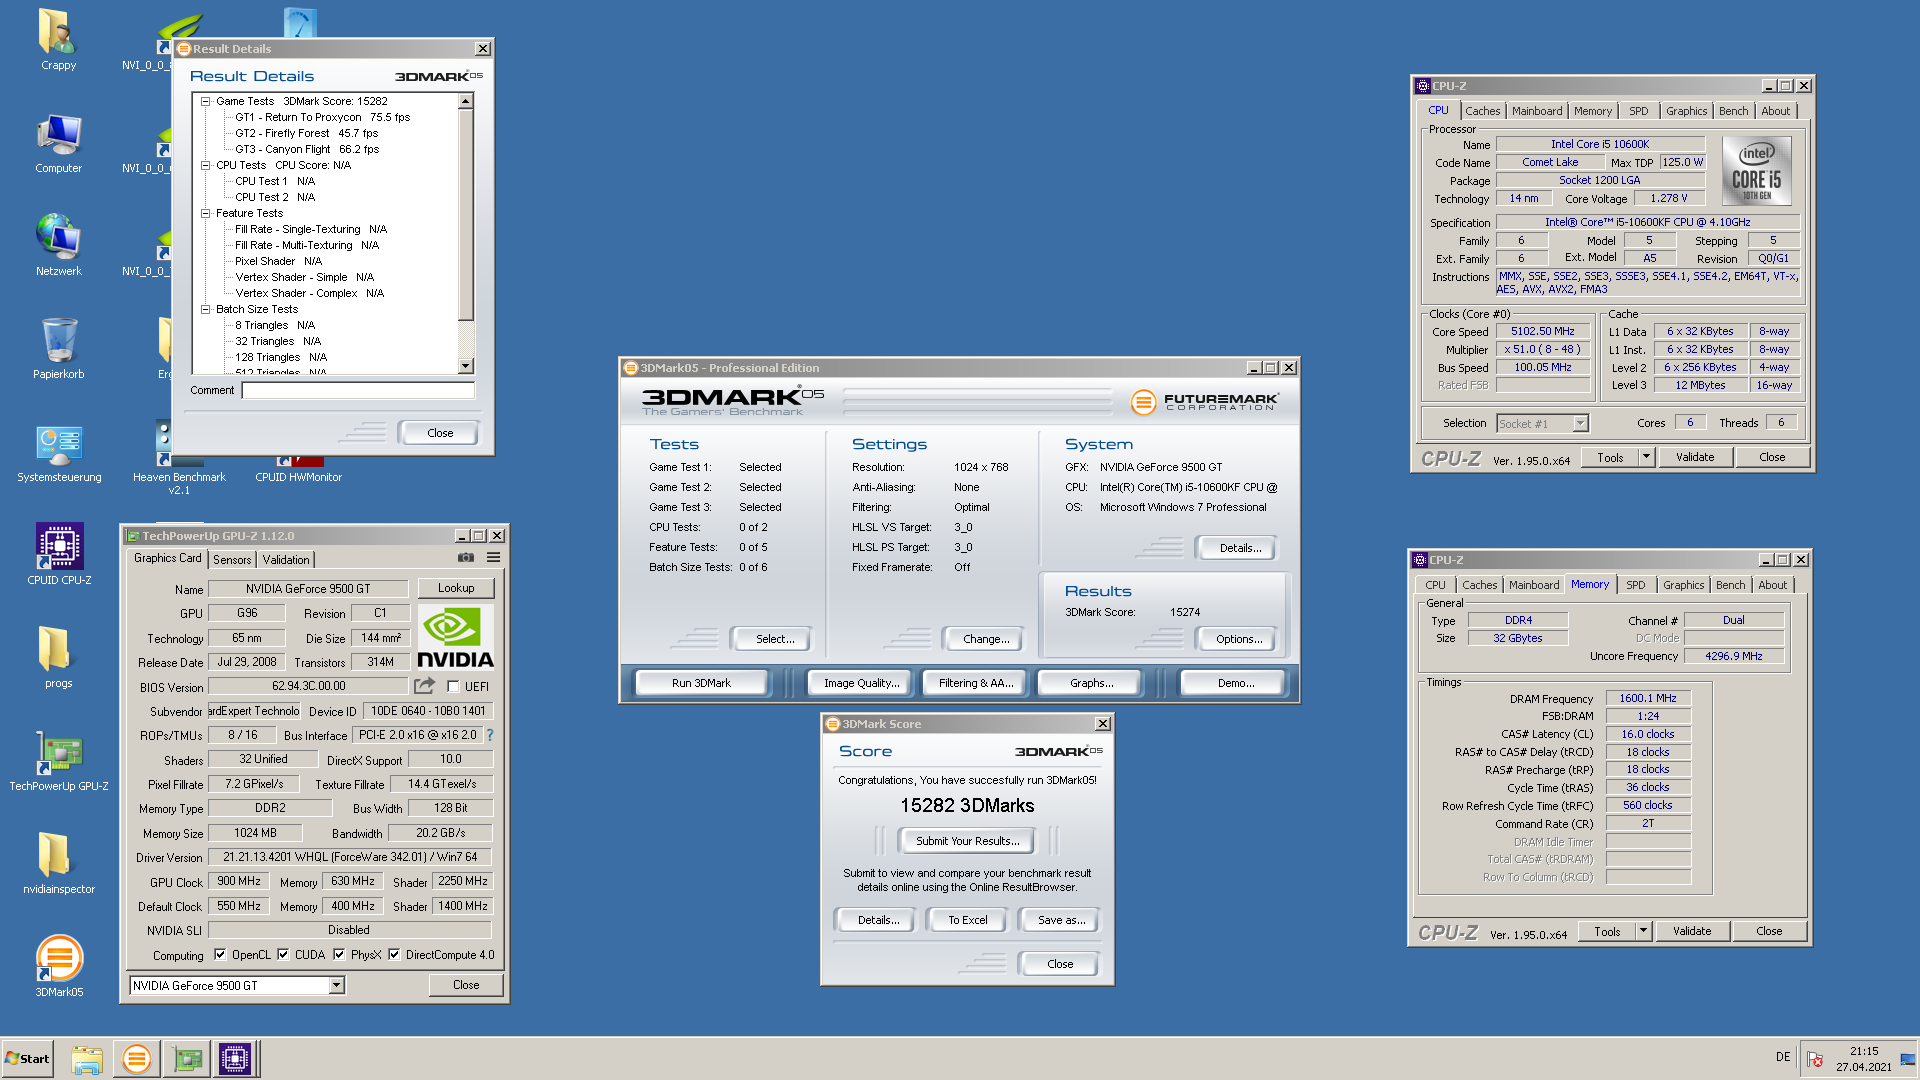This screenshot has height=1080, width=1920.
Task: Collapse the Game Tests tree node
Action: 205,101
